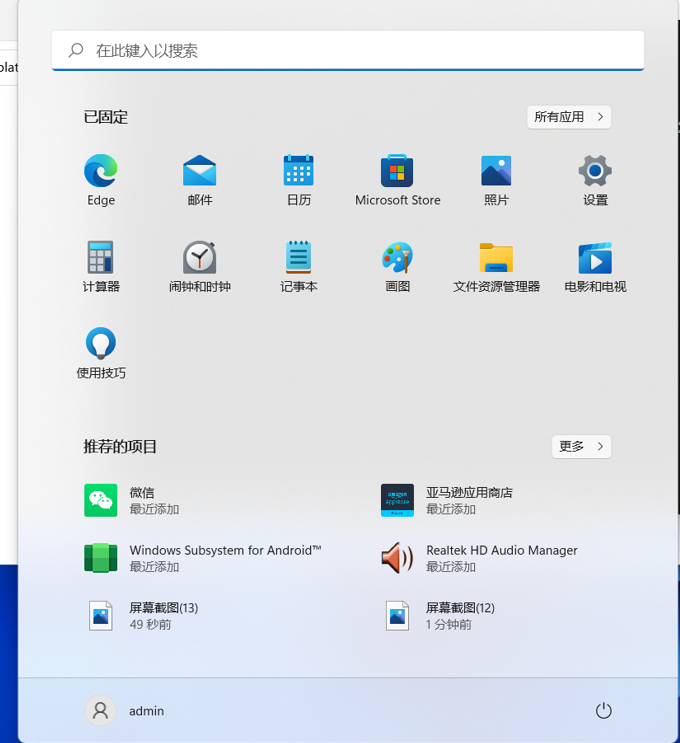The height and width of the screenshot is (743, 680).
Task: Open the 屏幕截图(12) file icon
Action: coord(397,616)
